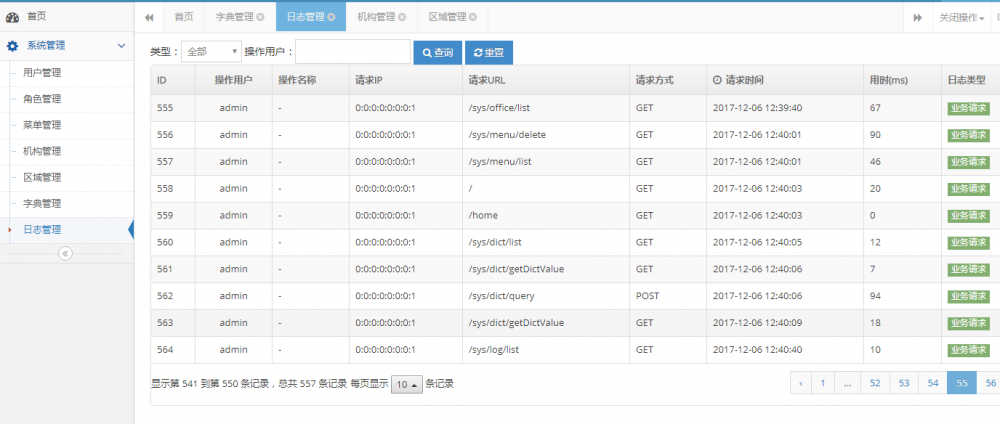
Task: Go to page 52
Action: (x=875, y=383)
